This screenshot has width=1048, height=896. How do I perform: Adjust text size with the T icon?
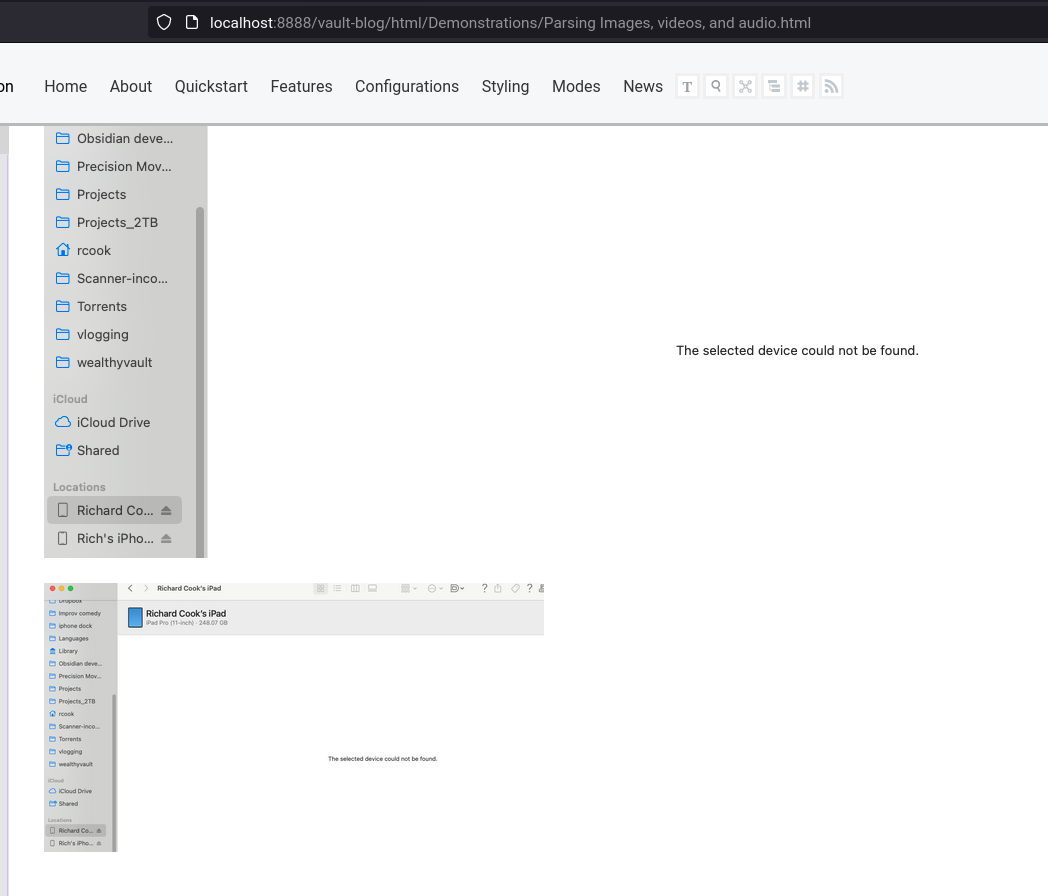[x=687, y=86]
